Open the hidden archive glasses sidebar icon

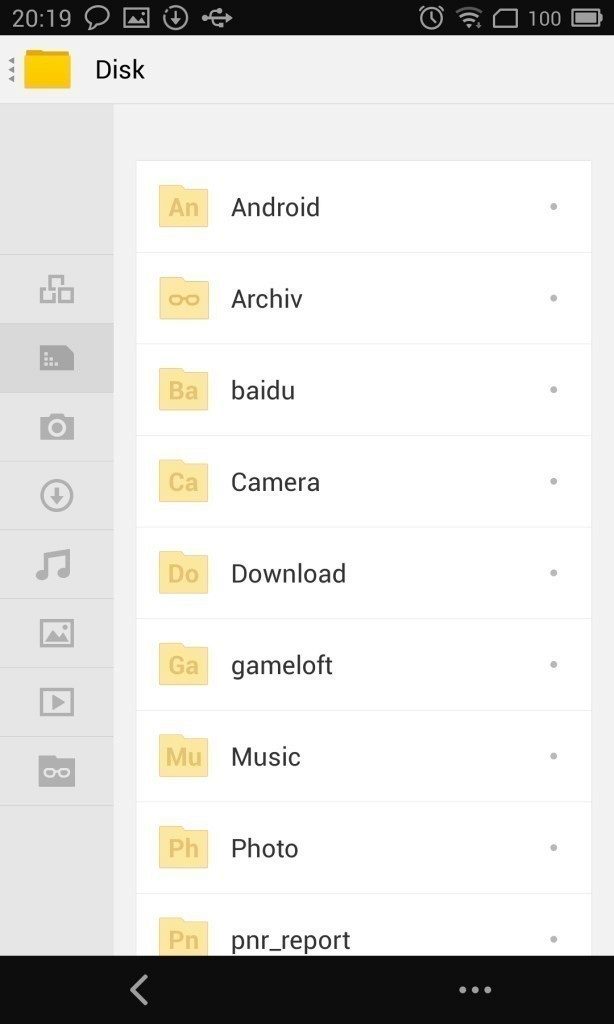[56, 771]
